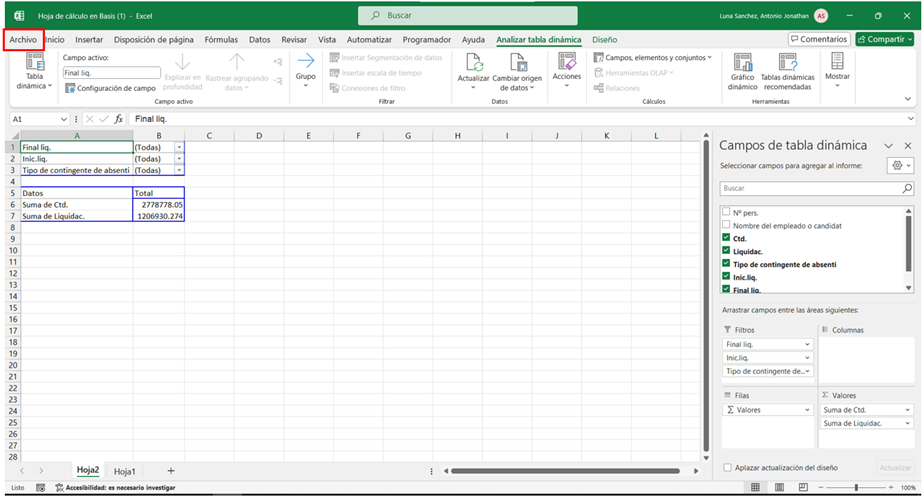The width and height of the screenshot is (922, 497).
Task: Click the Actualizar refresh icon
Action: (473, 63)
